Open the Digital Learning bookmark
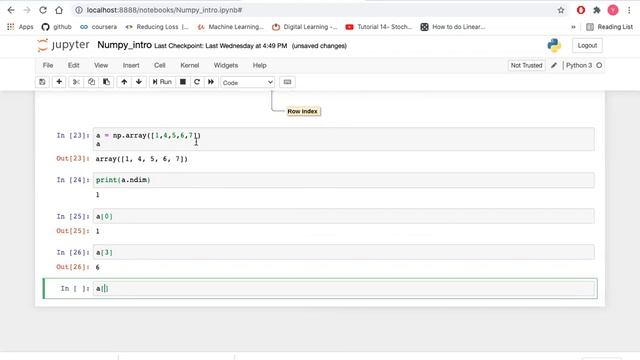Screen dimensions: 640x360 tap(305, 27)
